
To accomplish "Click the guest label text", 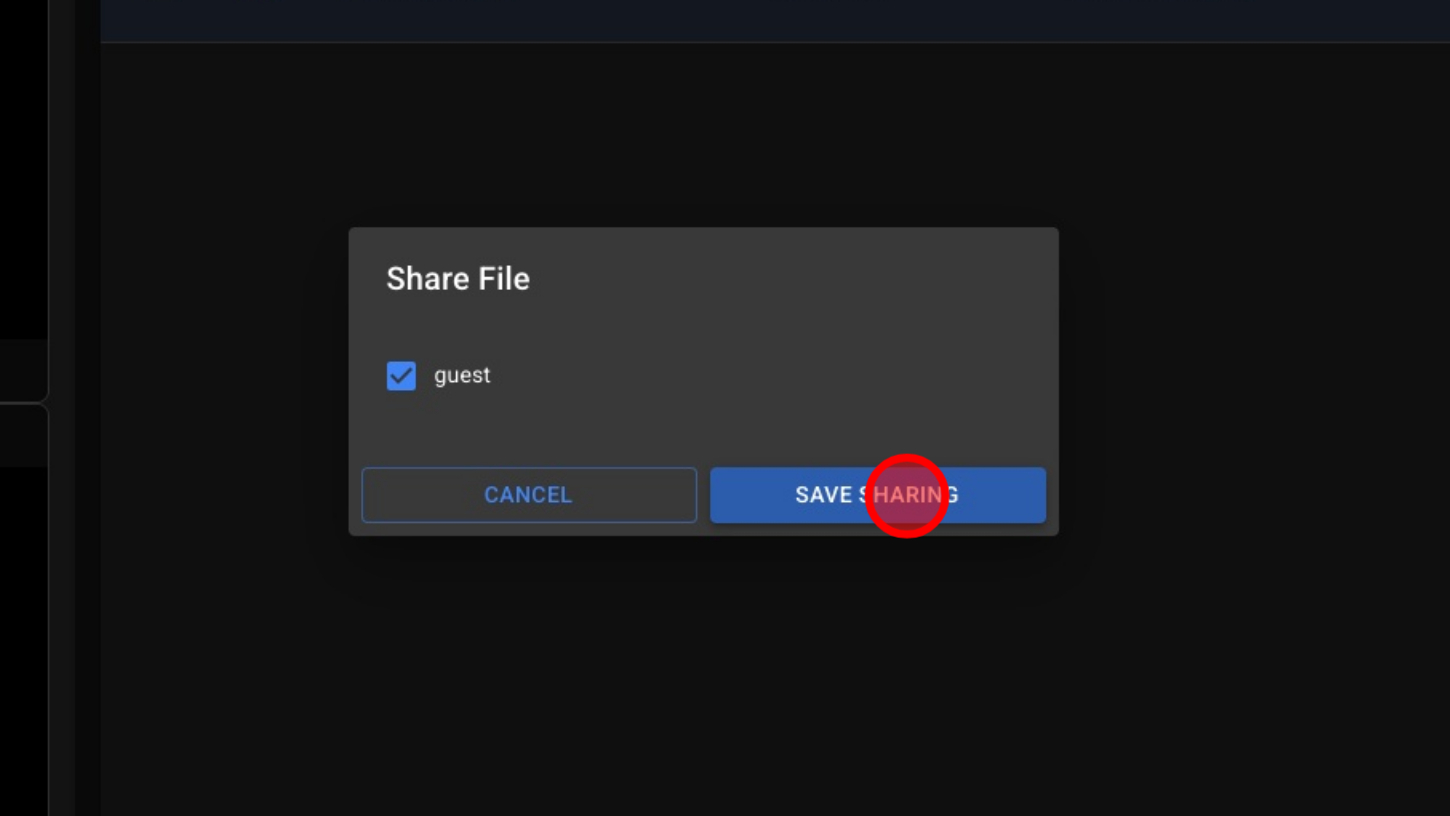I will click(x=462, y=376).
